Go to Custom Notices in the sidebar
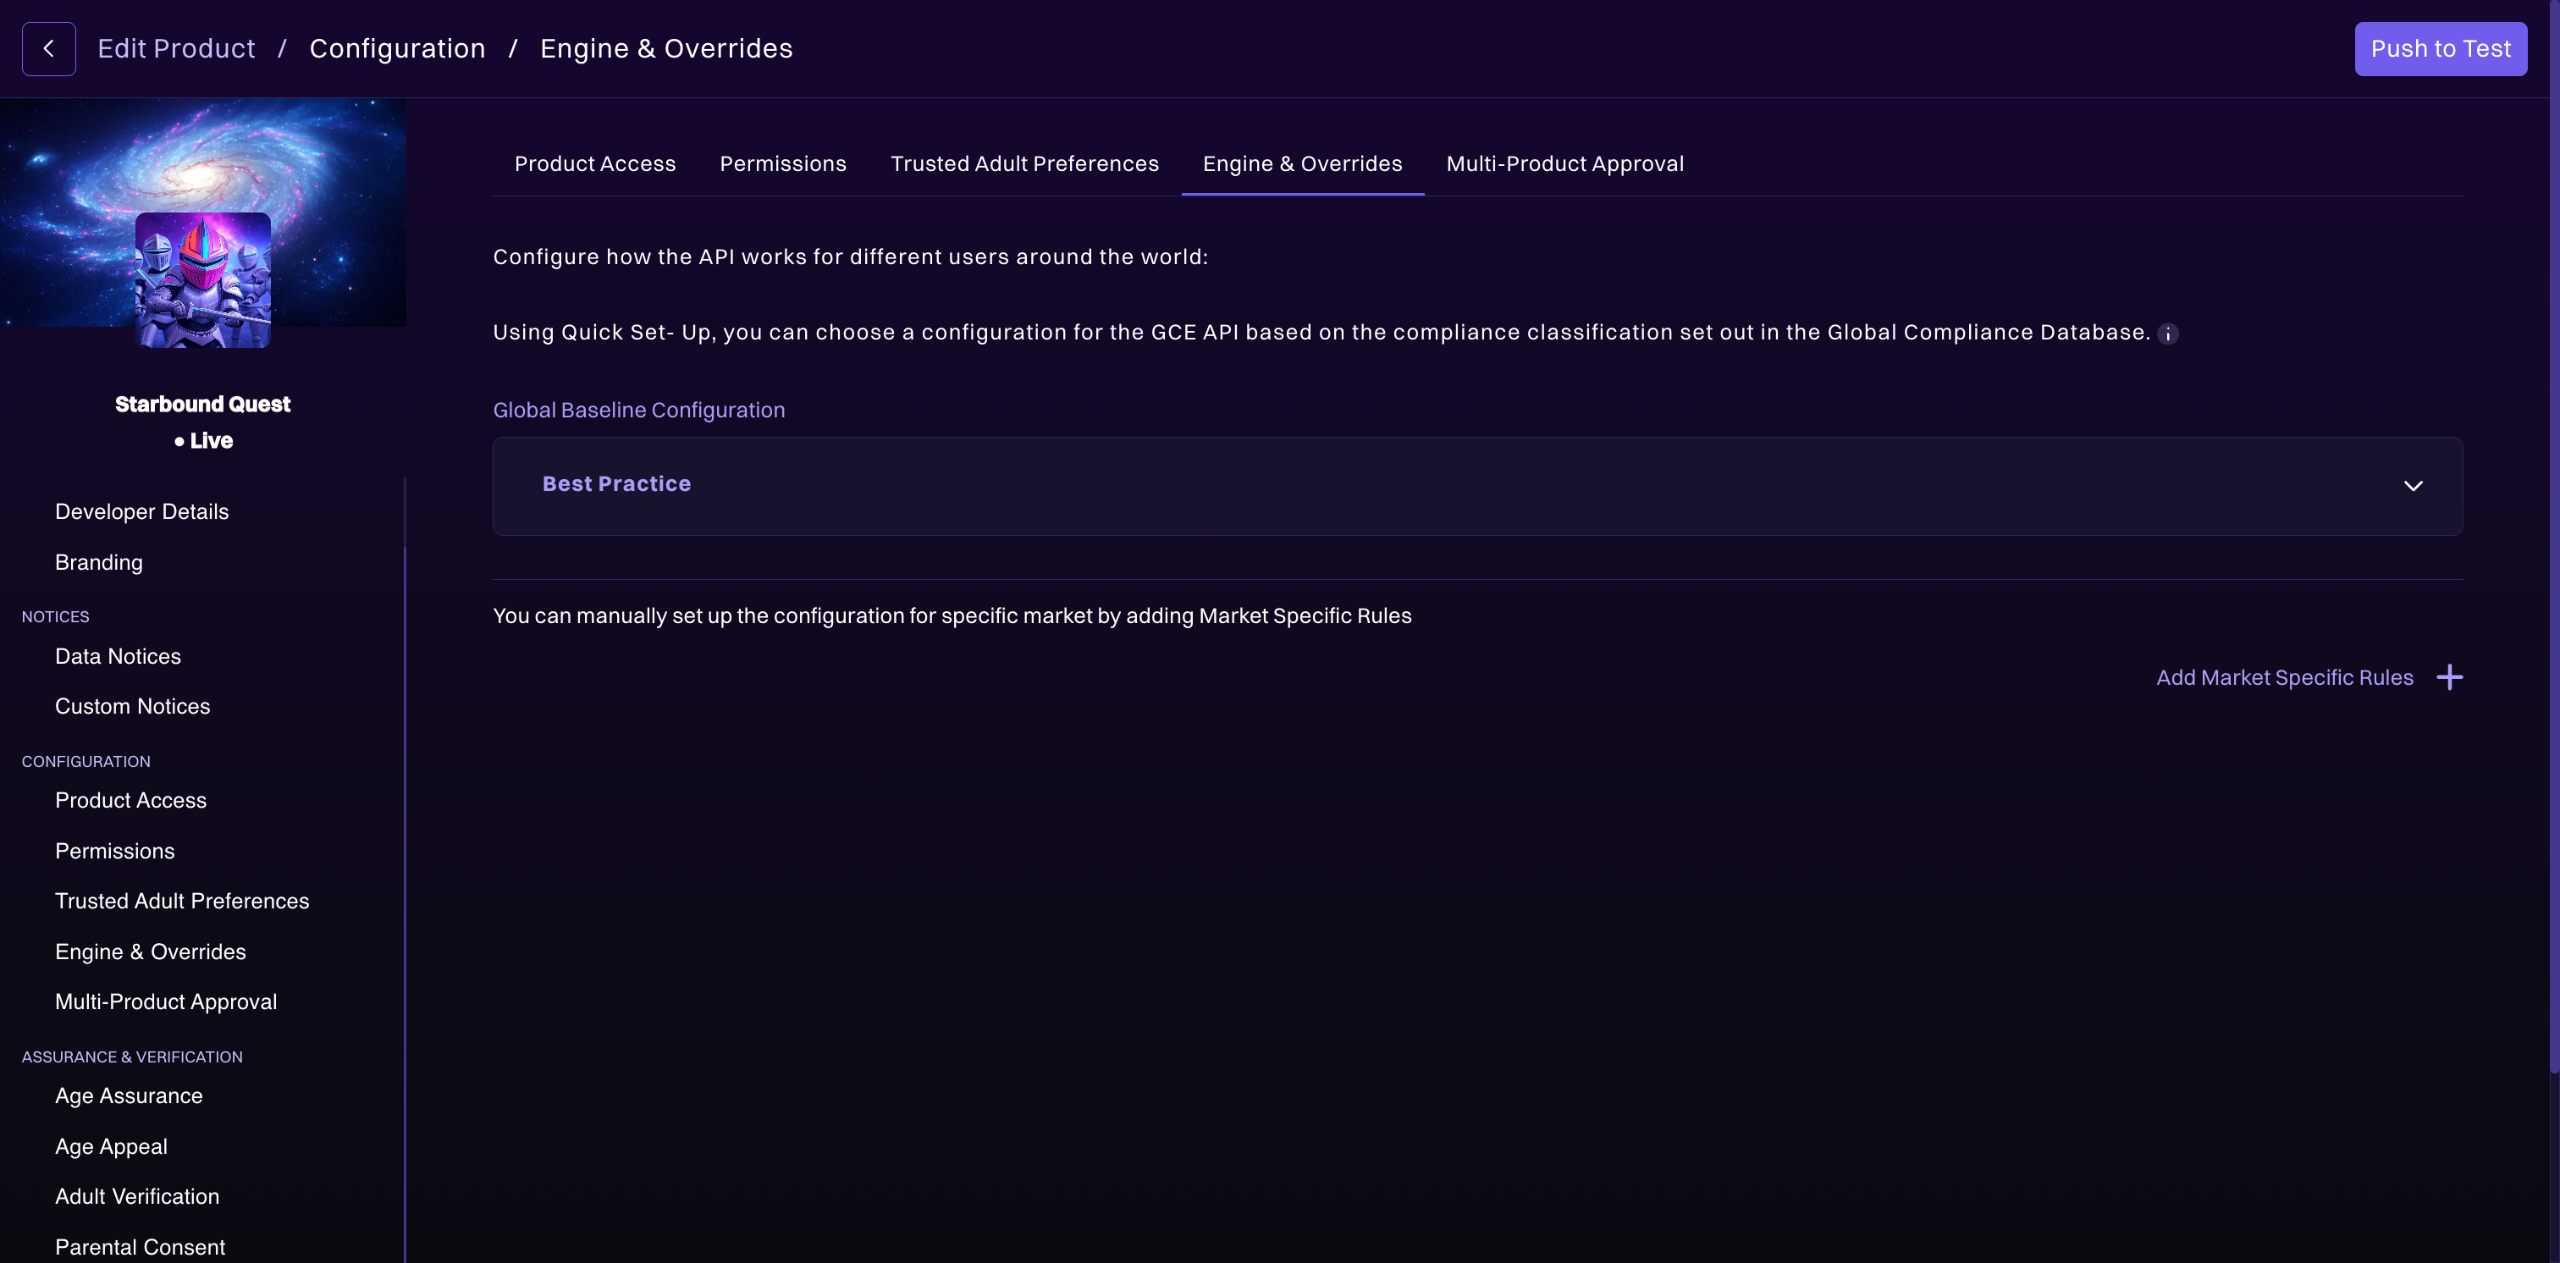The width and height of the screenshot is (2560, 1263). 133,707
